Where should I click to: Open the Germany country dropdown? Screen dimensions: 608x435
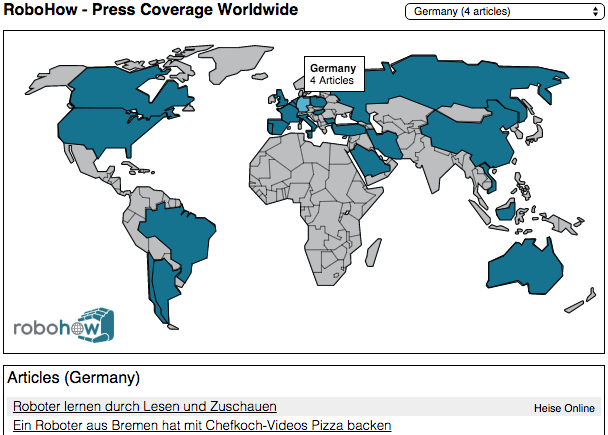click(x=504, y=12)
